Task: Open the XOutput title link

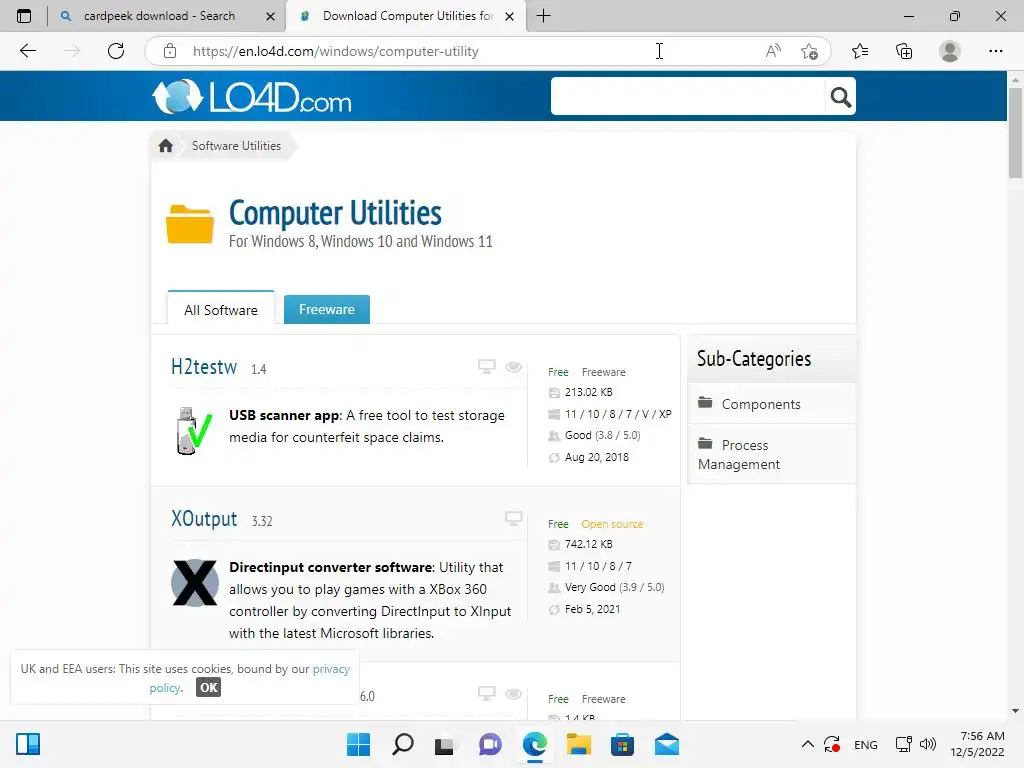Action: (x=204, y=519)
